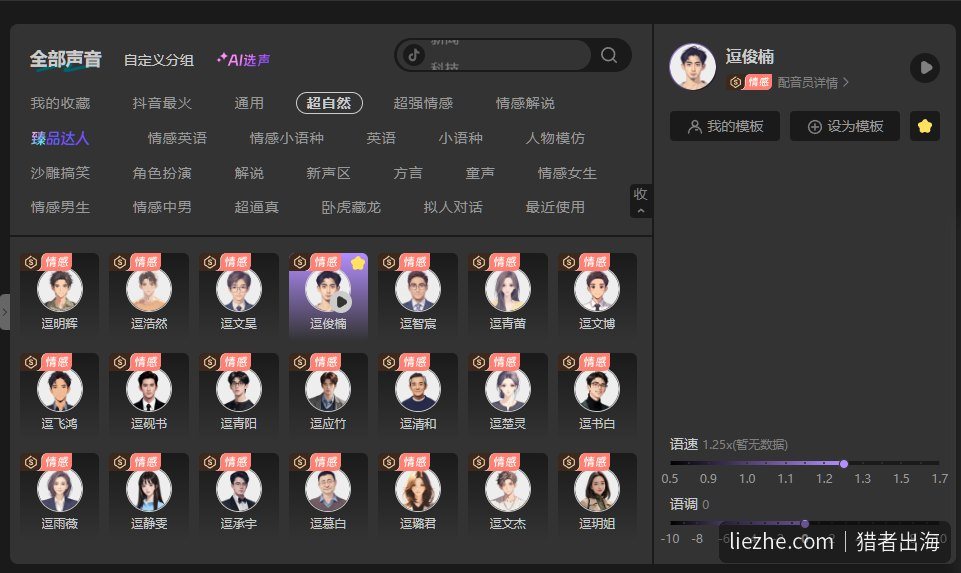
Task: Select 情感解说 category
Action: point(525,103)
